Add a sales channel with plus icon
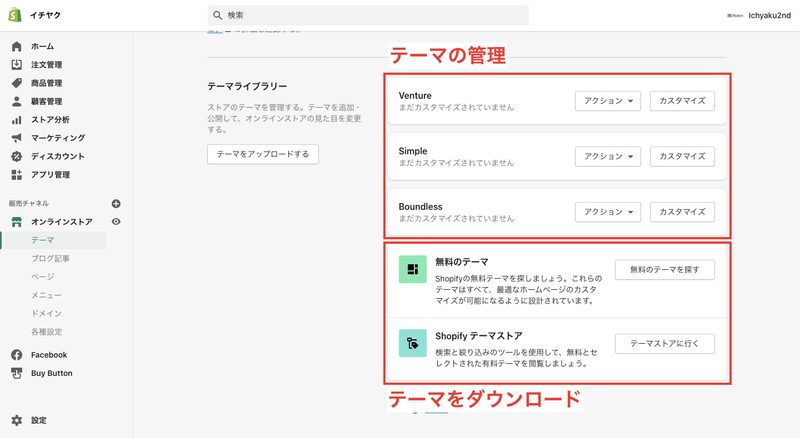Image resolution: width=800 pixels, height=438 pixels. tap(116, 204)
